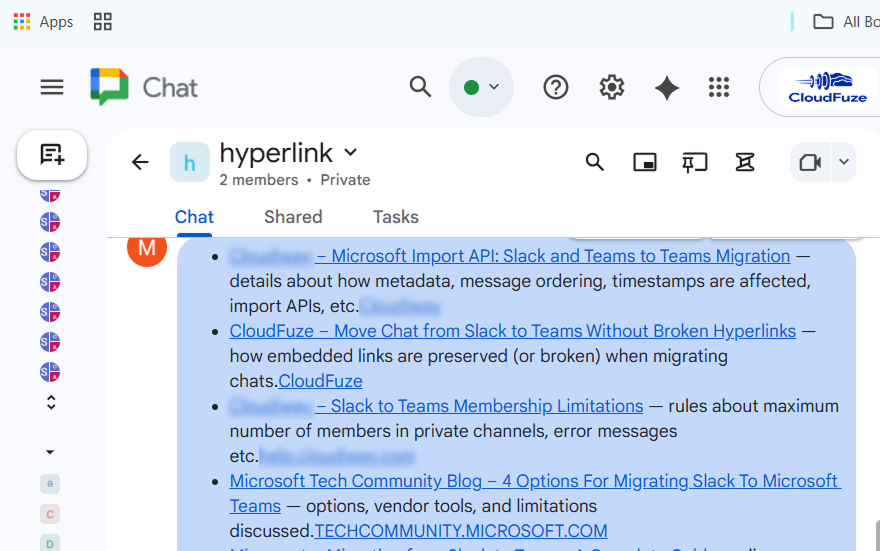Open the pinned messages board icon

coord(695,162)
